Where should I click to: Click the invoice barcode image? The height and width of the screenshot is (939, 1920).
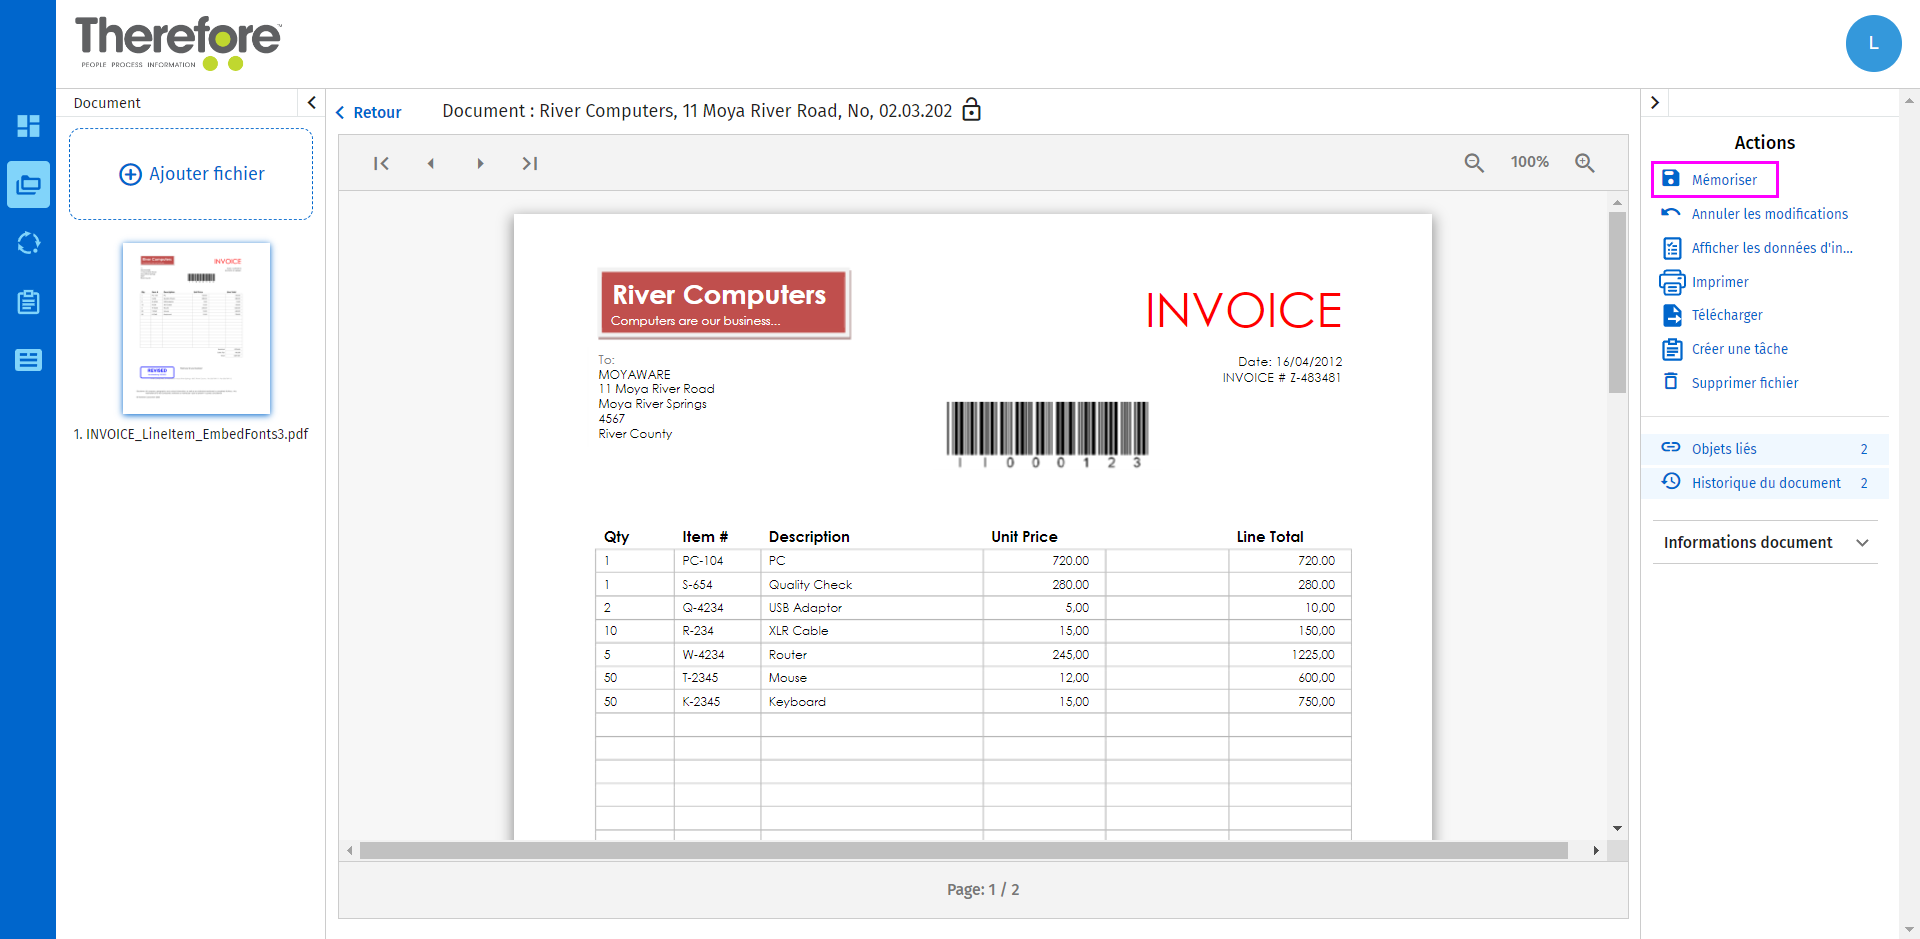[x=1047, y=434]
